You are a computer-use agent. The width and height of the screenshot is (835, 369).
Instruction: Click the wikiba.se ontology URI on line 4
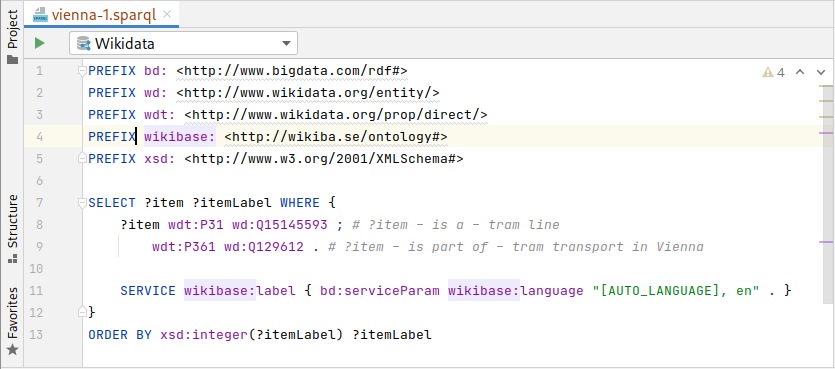point(335,137)
